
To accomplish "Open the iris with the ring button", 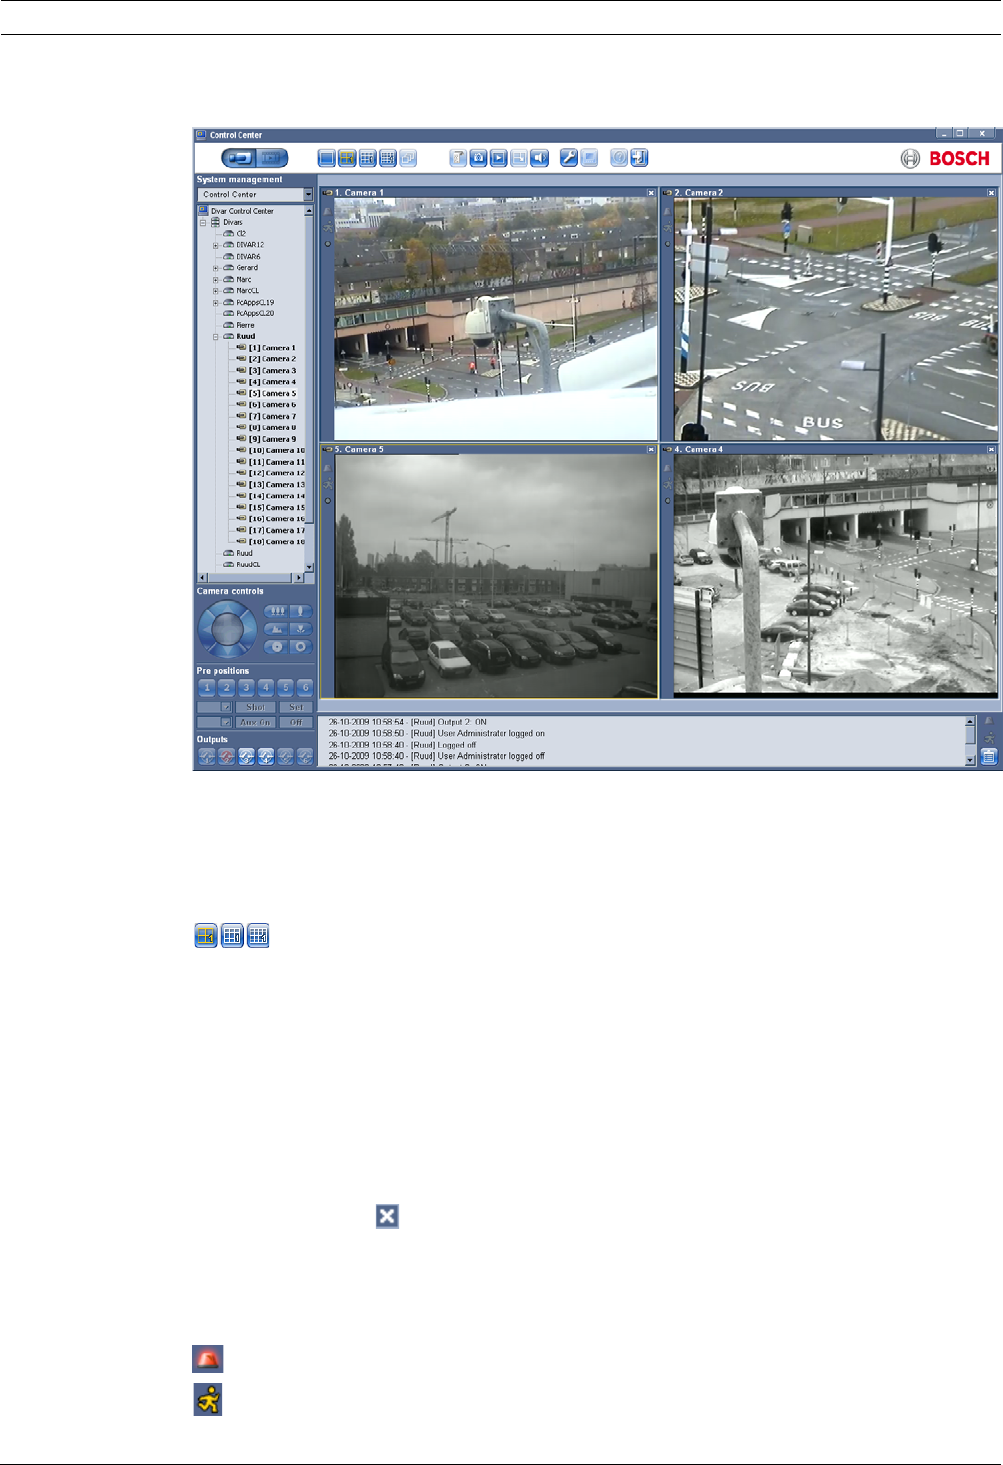I will tap(301, 647).
